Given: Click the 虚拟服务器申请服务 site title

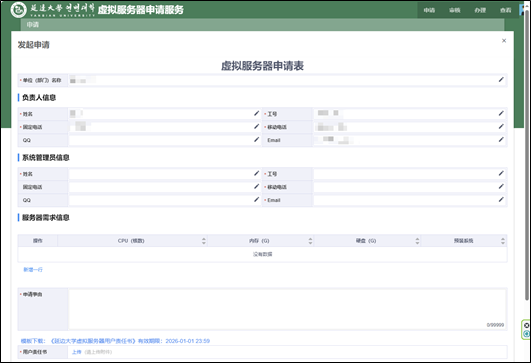Looking at the screenshot, I should click(x=141, y=10).
